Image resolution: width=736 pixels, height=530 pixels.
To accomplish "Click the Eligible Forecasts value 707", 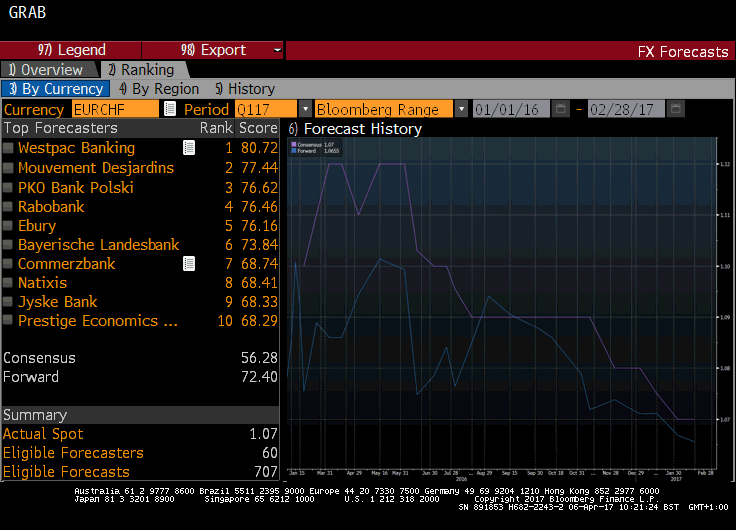I will tap(266, 472).
